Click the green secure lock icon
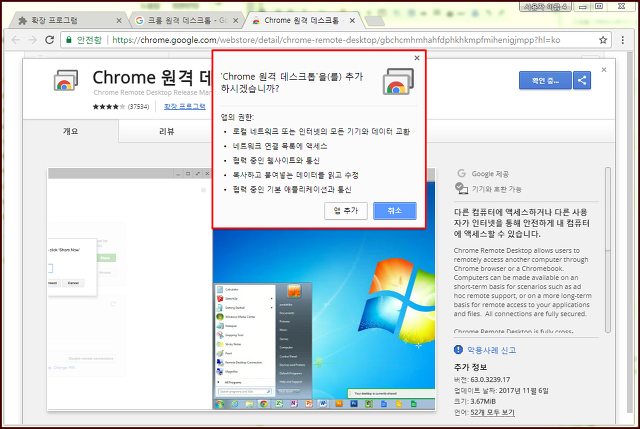640x429 pixels. 69,40
